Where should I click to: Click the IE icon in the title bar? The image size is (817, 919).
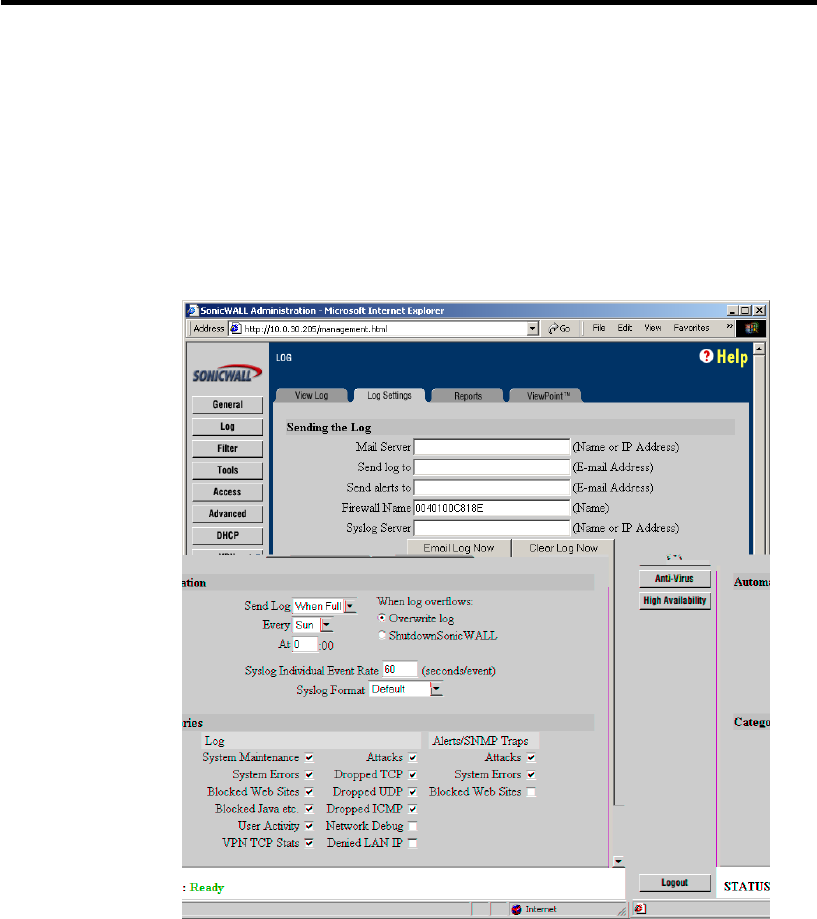click(192, 310)
